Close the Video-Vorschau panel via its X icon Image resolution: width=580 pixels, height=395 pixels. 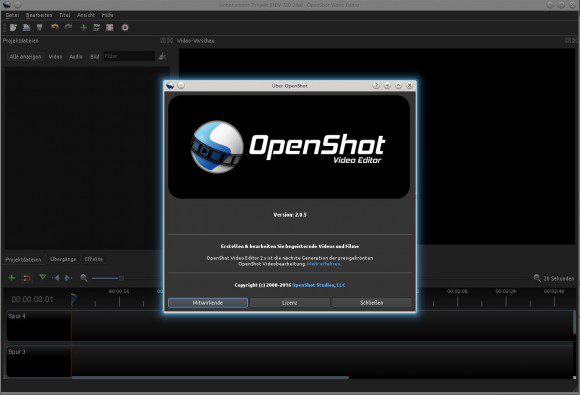point(575,40)
